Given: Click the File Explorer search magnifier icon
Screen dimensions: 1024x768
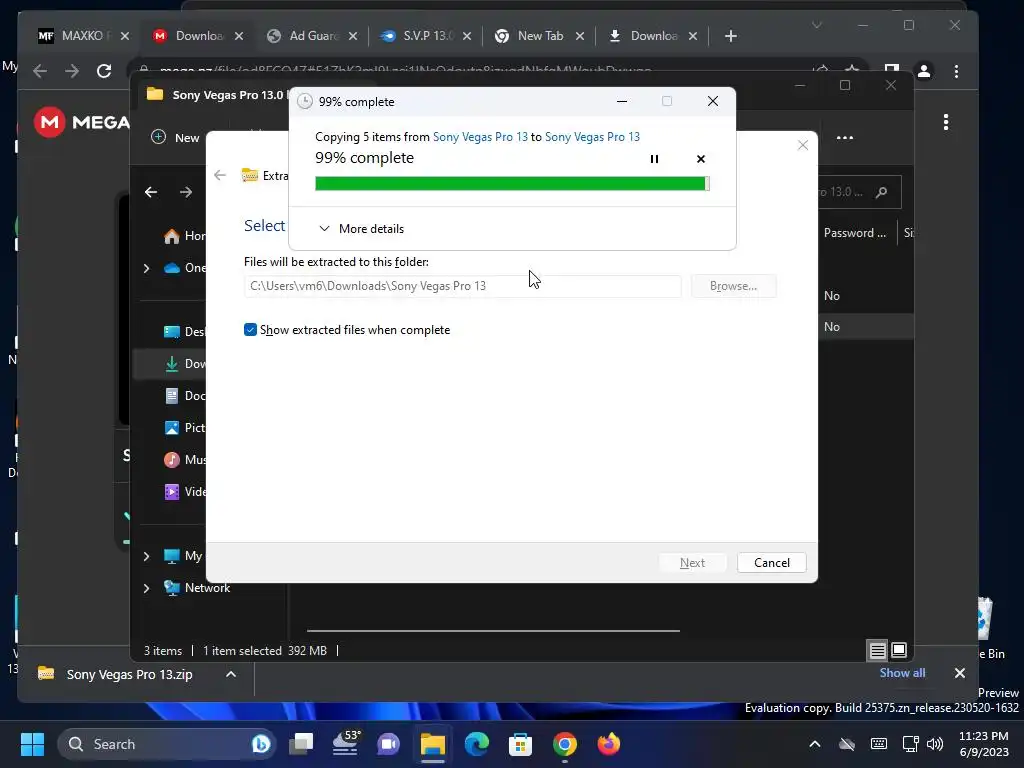Looking at the screenshot, I should tap(882, 192).
